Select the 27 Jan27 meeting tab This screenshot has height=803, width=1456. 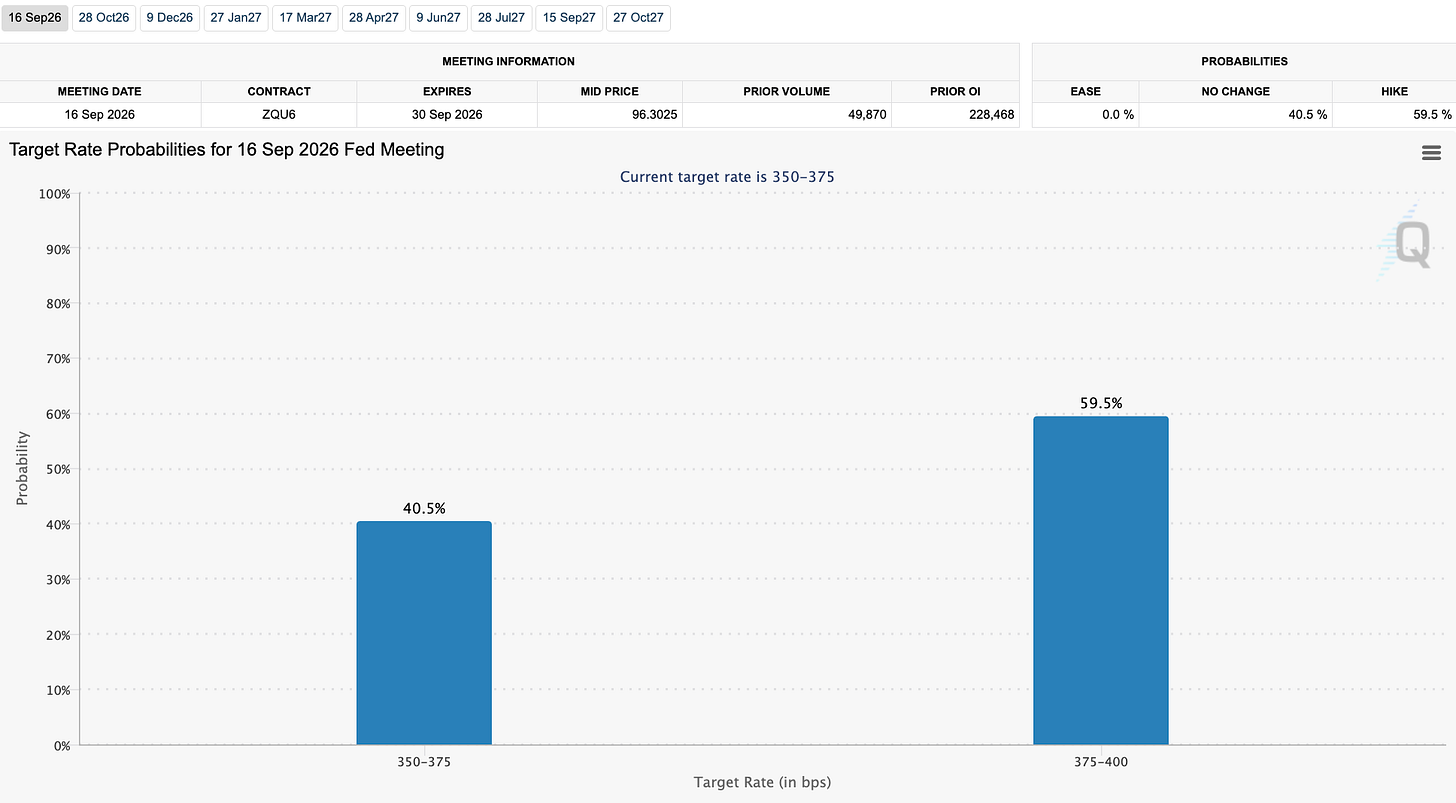[x=236, y=18]
